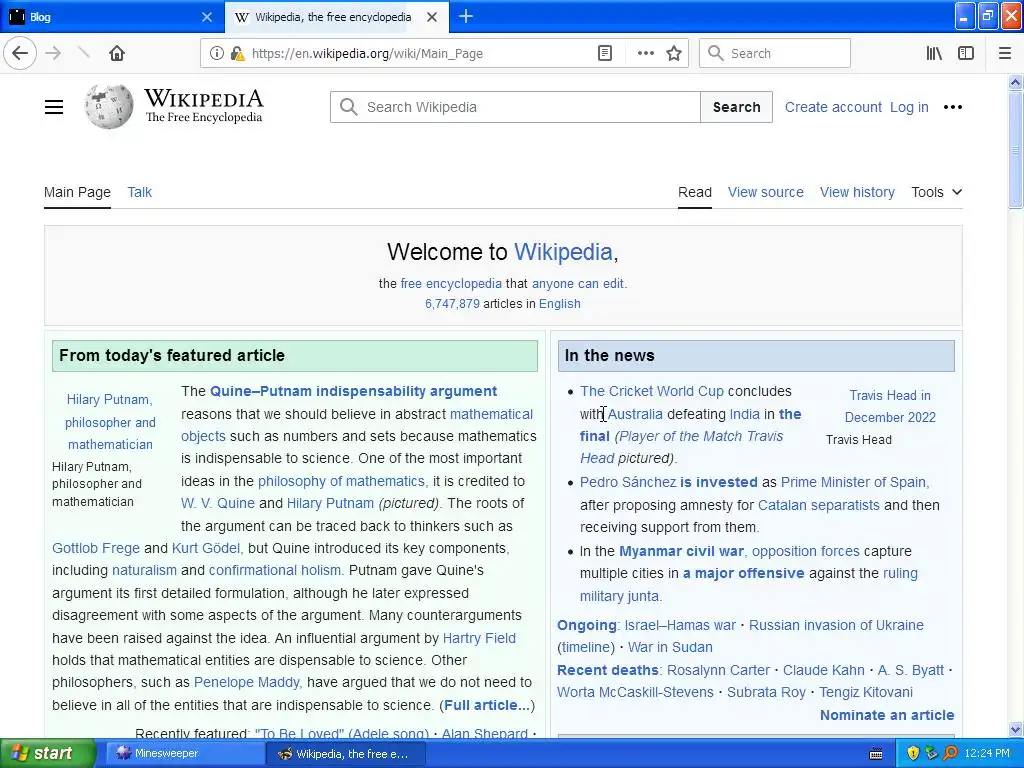Open the Russian invasion of Ukraine link
The image size is (1024, 768).
(x=836, y=625)
